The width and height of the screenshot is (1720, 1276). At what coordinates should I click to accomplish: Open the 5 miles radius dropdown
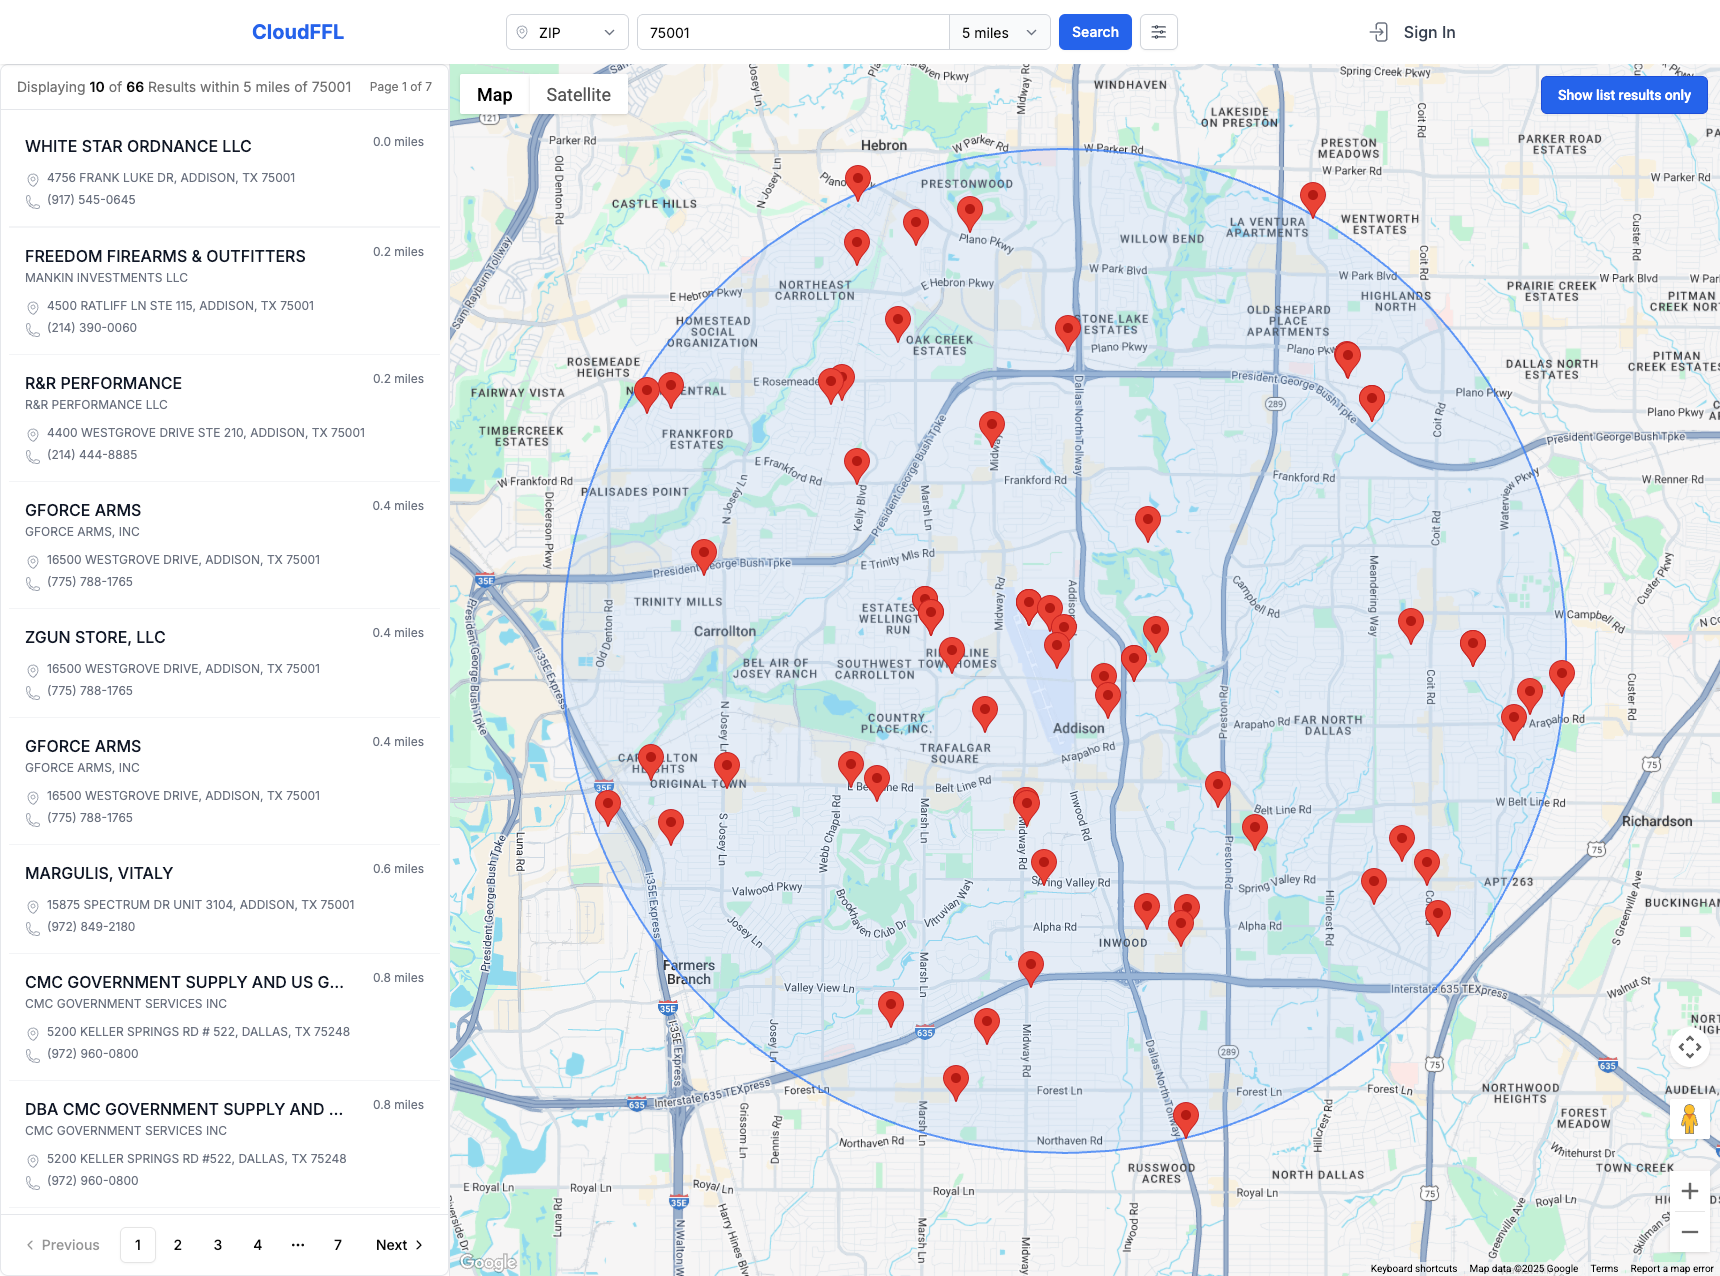[1000, 32]
